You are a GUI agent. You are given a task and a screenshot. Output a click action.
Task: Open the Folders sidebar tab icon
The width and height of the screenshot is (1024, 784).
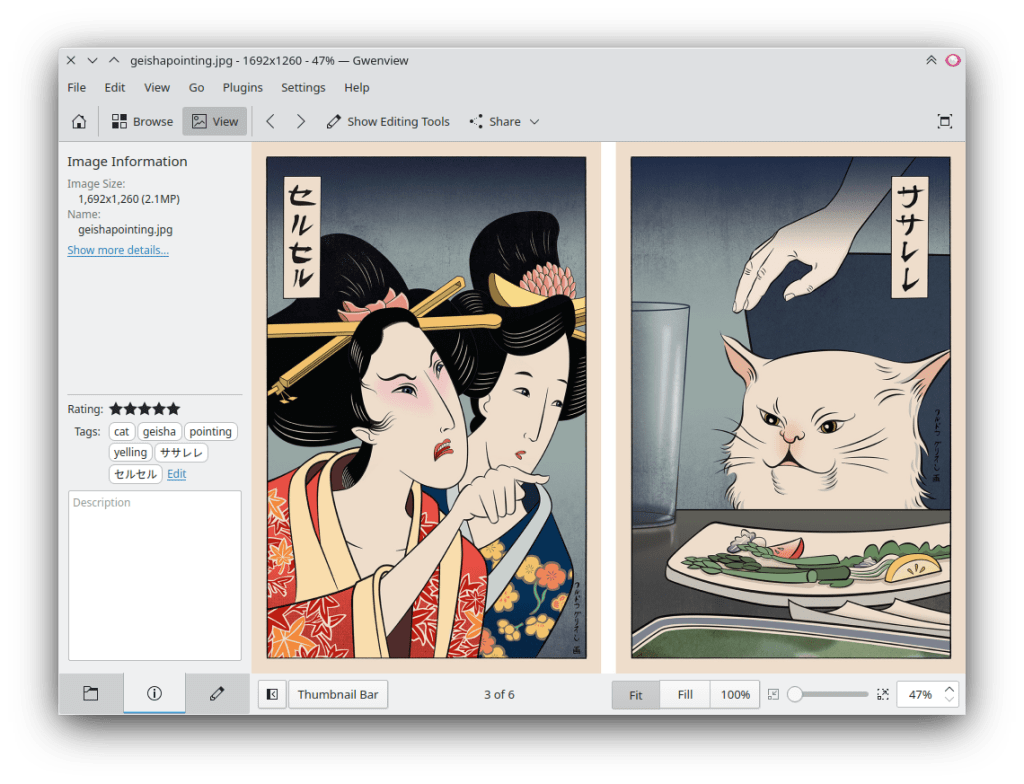(x=90, y=694)
